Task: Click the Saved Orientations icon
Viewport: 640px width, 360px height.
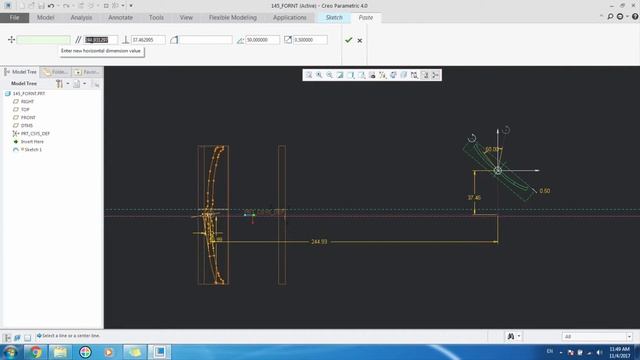Action: pyautogui.click(x=361, y=75)
